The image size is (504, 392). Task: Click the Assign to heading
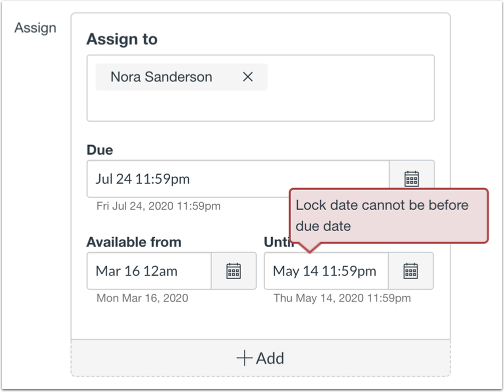pyautogui.click(x=122, y=39)
